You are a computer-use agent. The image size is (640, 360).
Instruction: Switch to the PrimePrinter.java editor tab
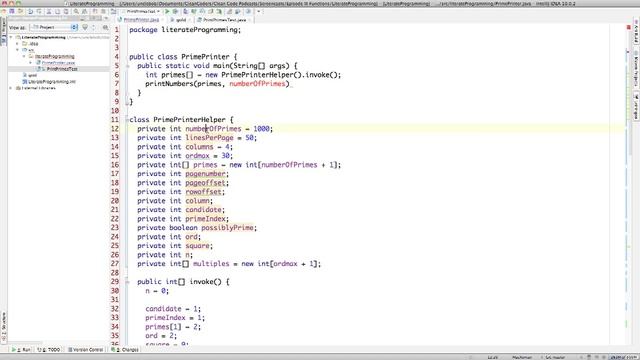tap(141, 20)
